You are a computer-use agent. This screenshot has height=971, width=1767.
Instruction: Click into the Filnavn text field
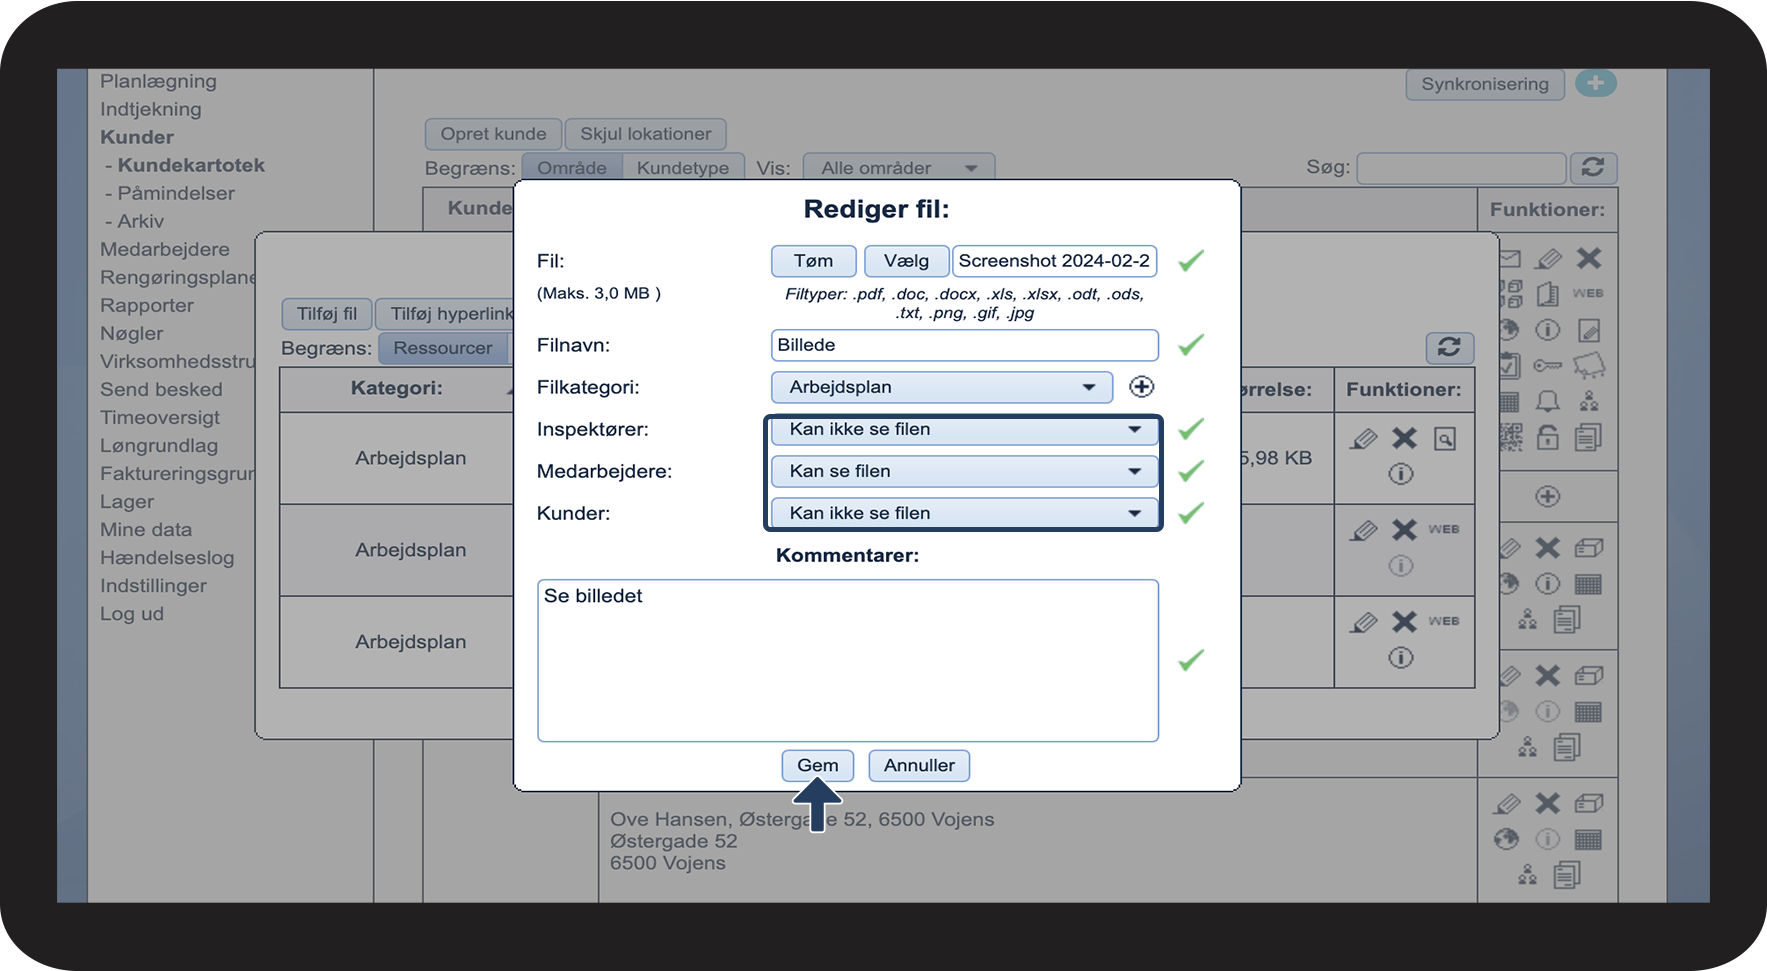tap(964, 346)
